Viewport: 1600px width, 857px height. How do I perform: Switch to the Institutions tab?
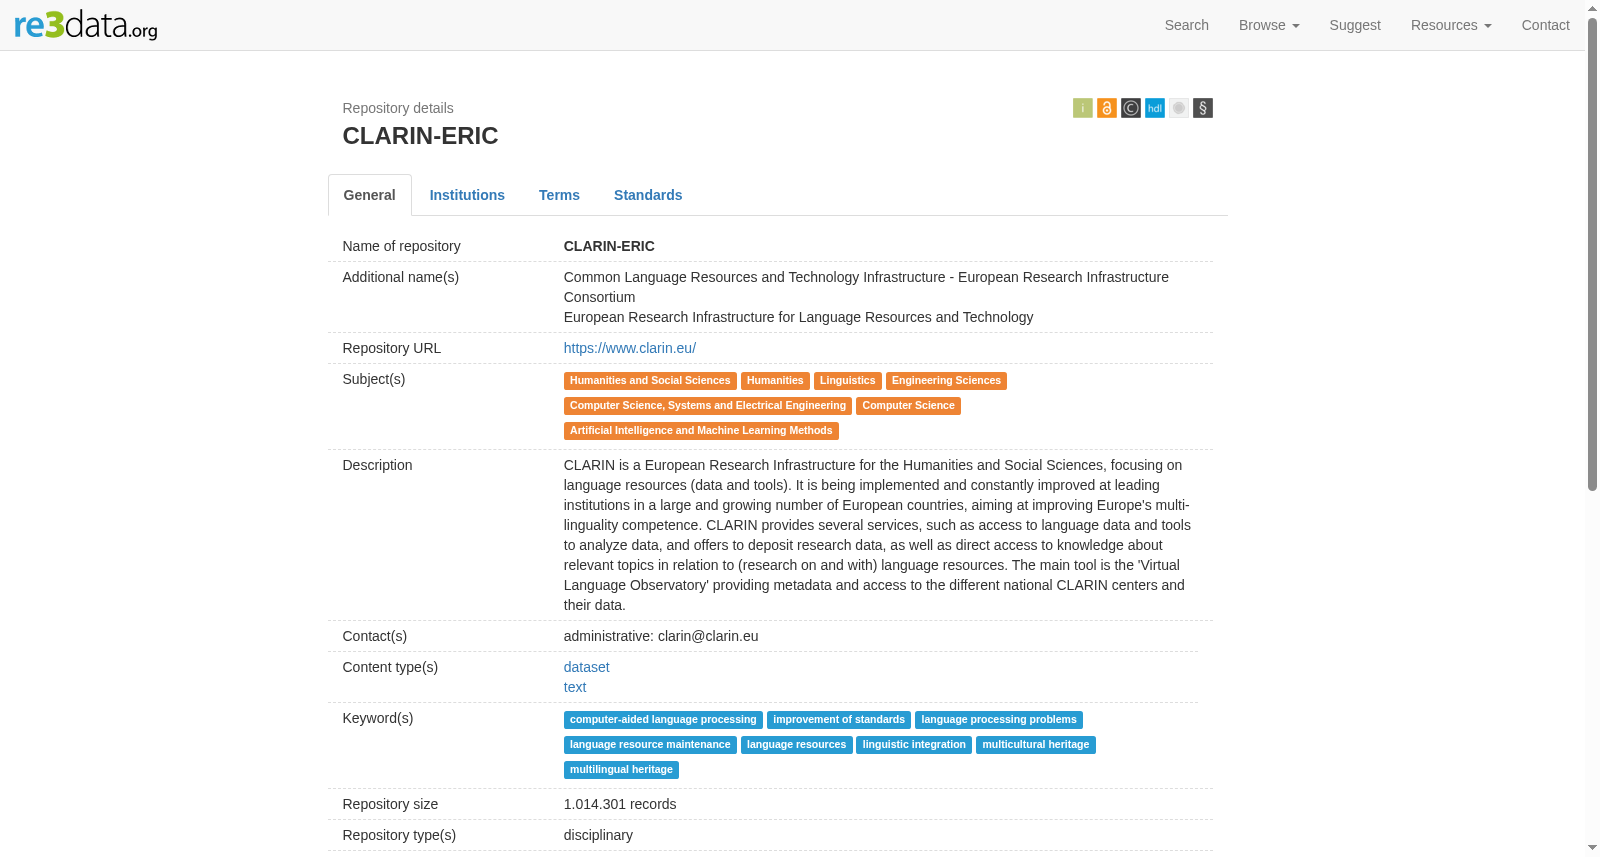(x=467, y=195)
